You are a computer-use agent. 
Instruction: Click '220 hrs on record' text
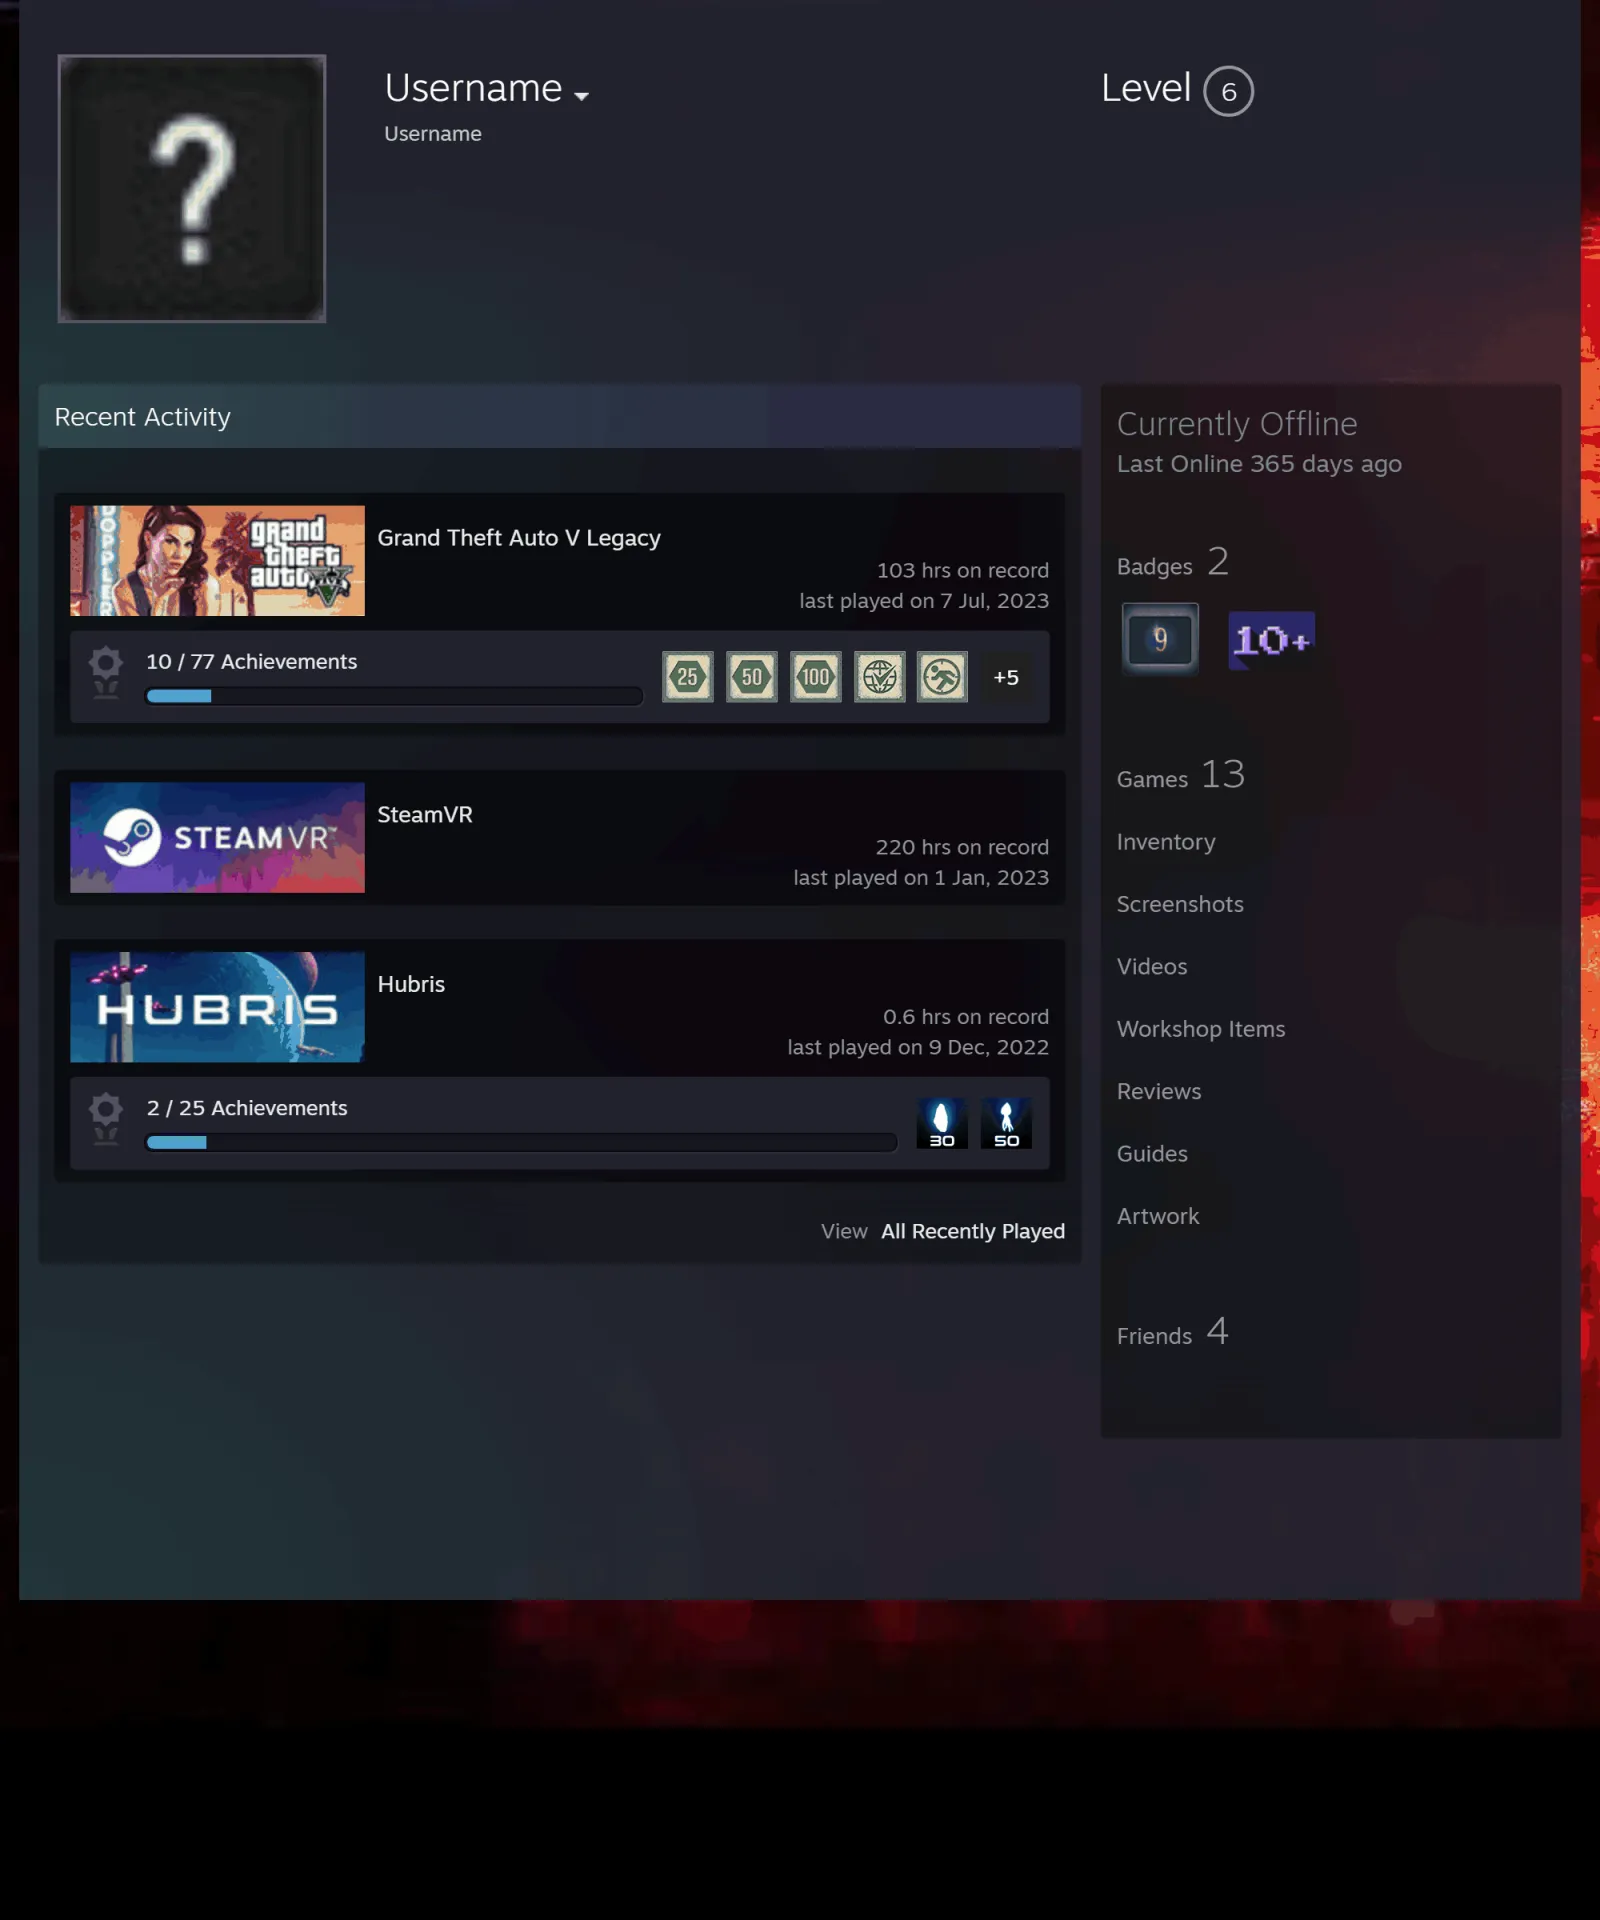tap(962, 847)
